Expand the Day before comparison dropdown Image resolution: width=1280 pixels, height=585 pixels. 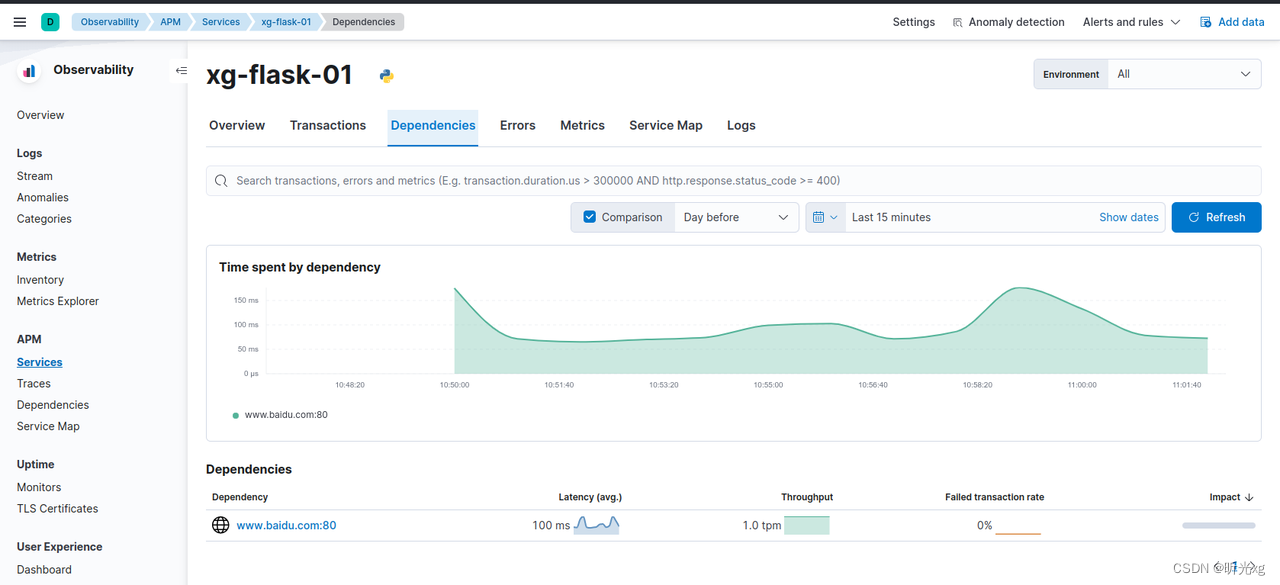736,217
